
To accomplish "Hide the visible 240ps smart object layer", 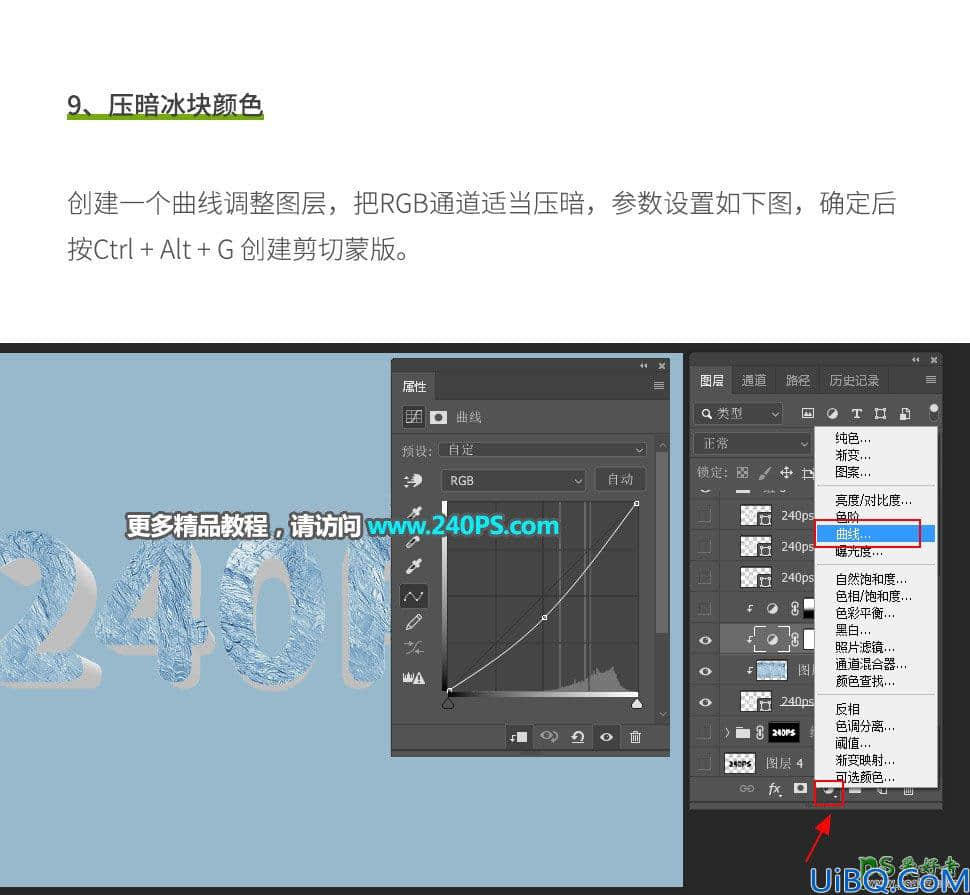I will click(705, 702).
